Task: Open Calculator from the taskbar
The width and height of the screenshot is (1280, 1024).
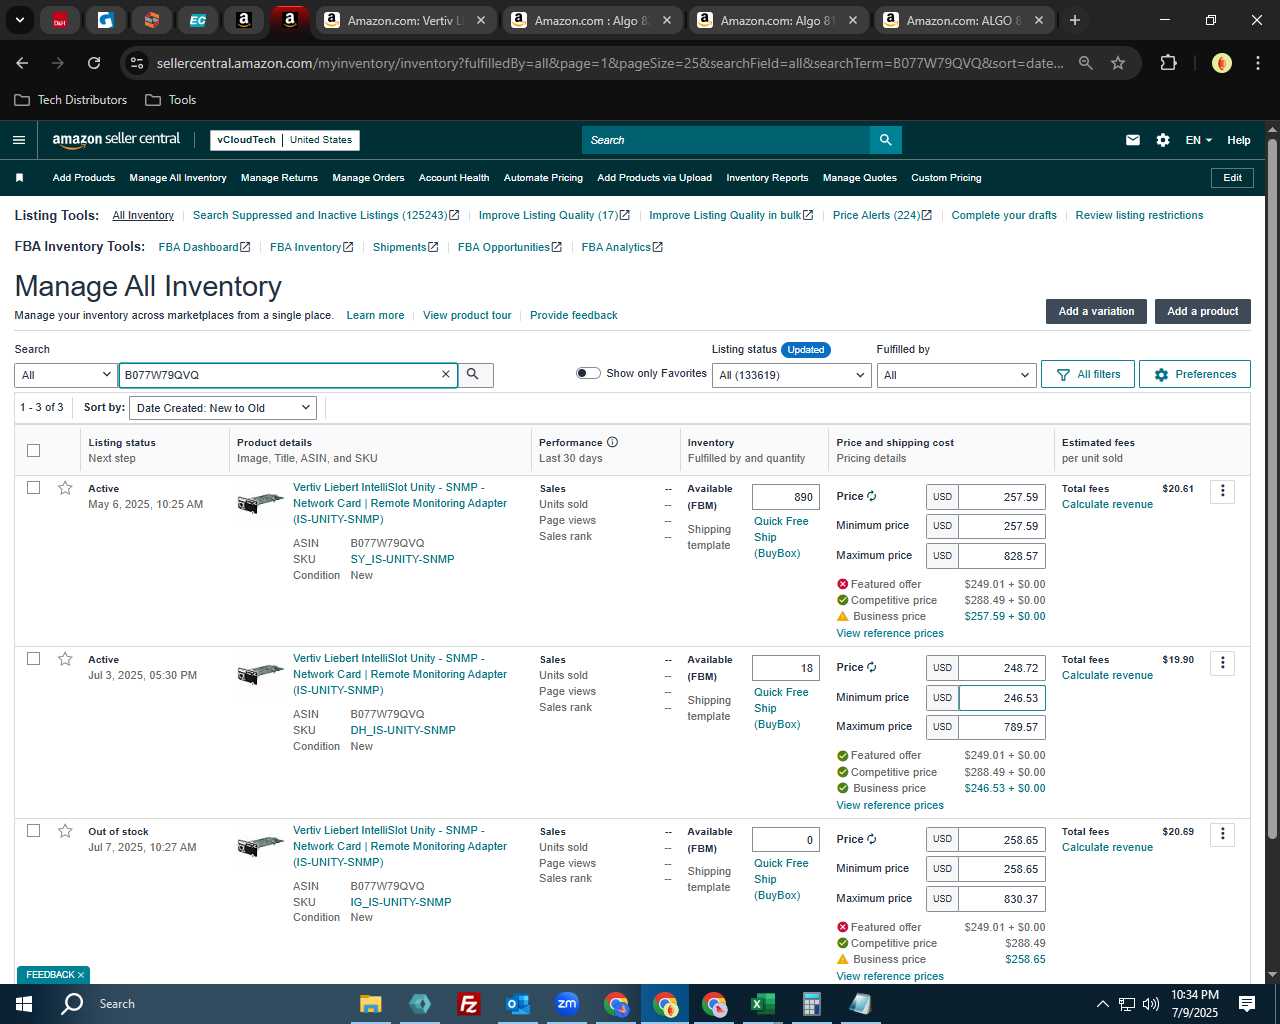Action: (811, 1004)
